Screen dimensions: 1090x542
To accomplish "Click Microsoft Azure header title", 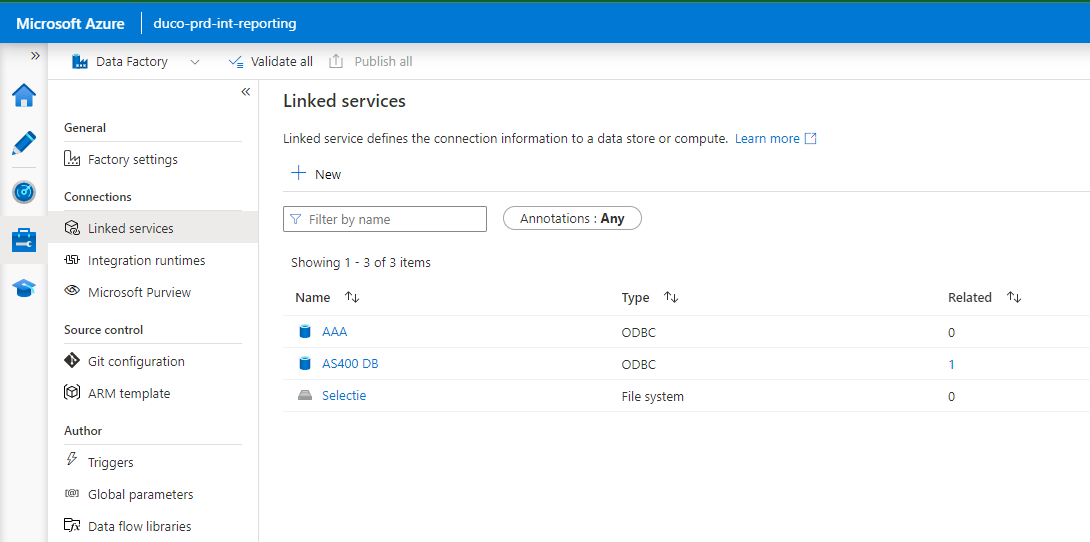I will point(70,24).
